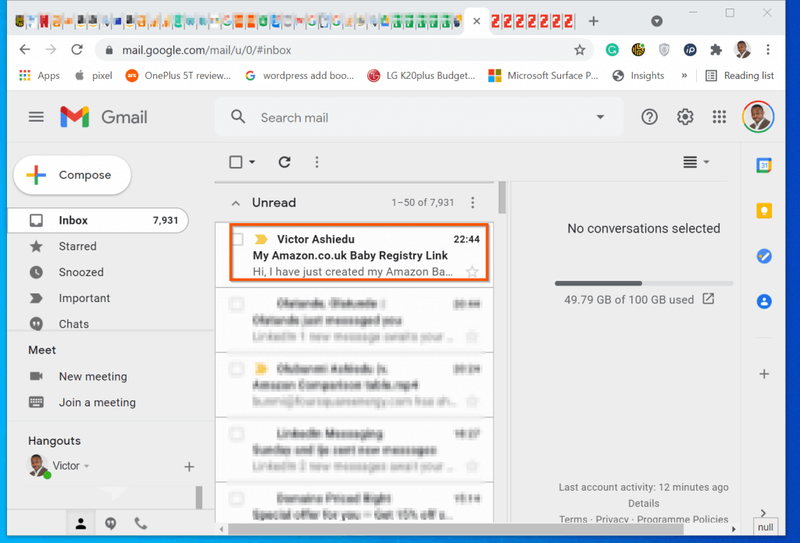
Task: Open the Reading list
Action: 740,76
